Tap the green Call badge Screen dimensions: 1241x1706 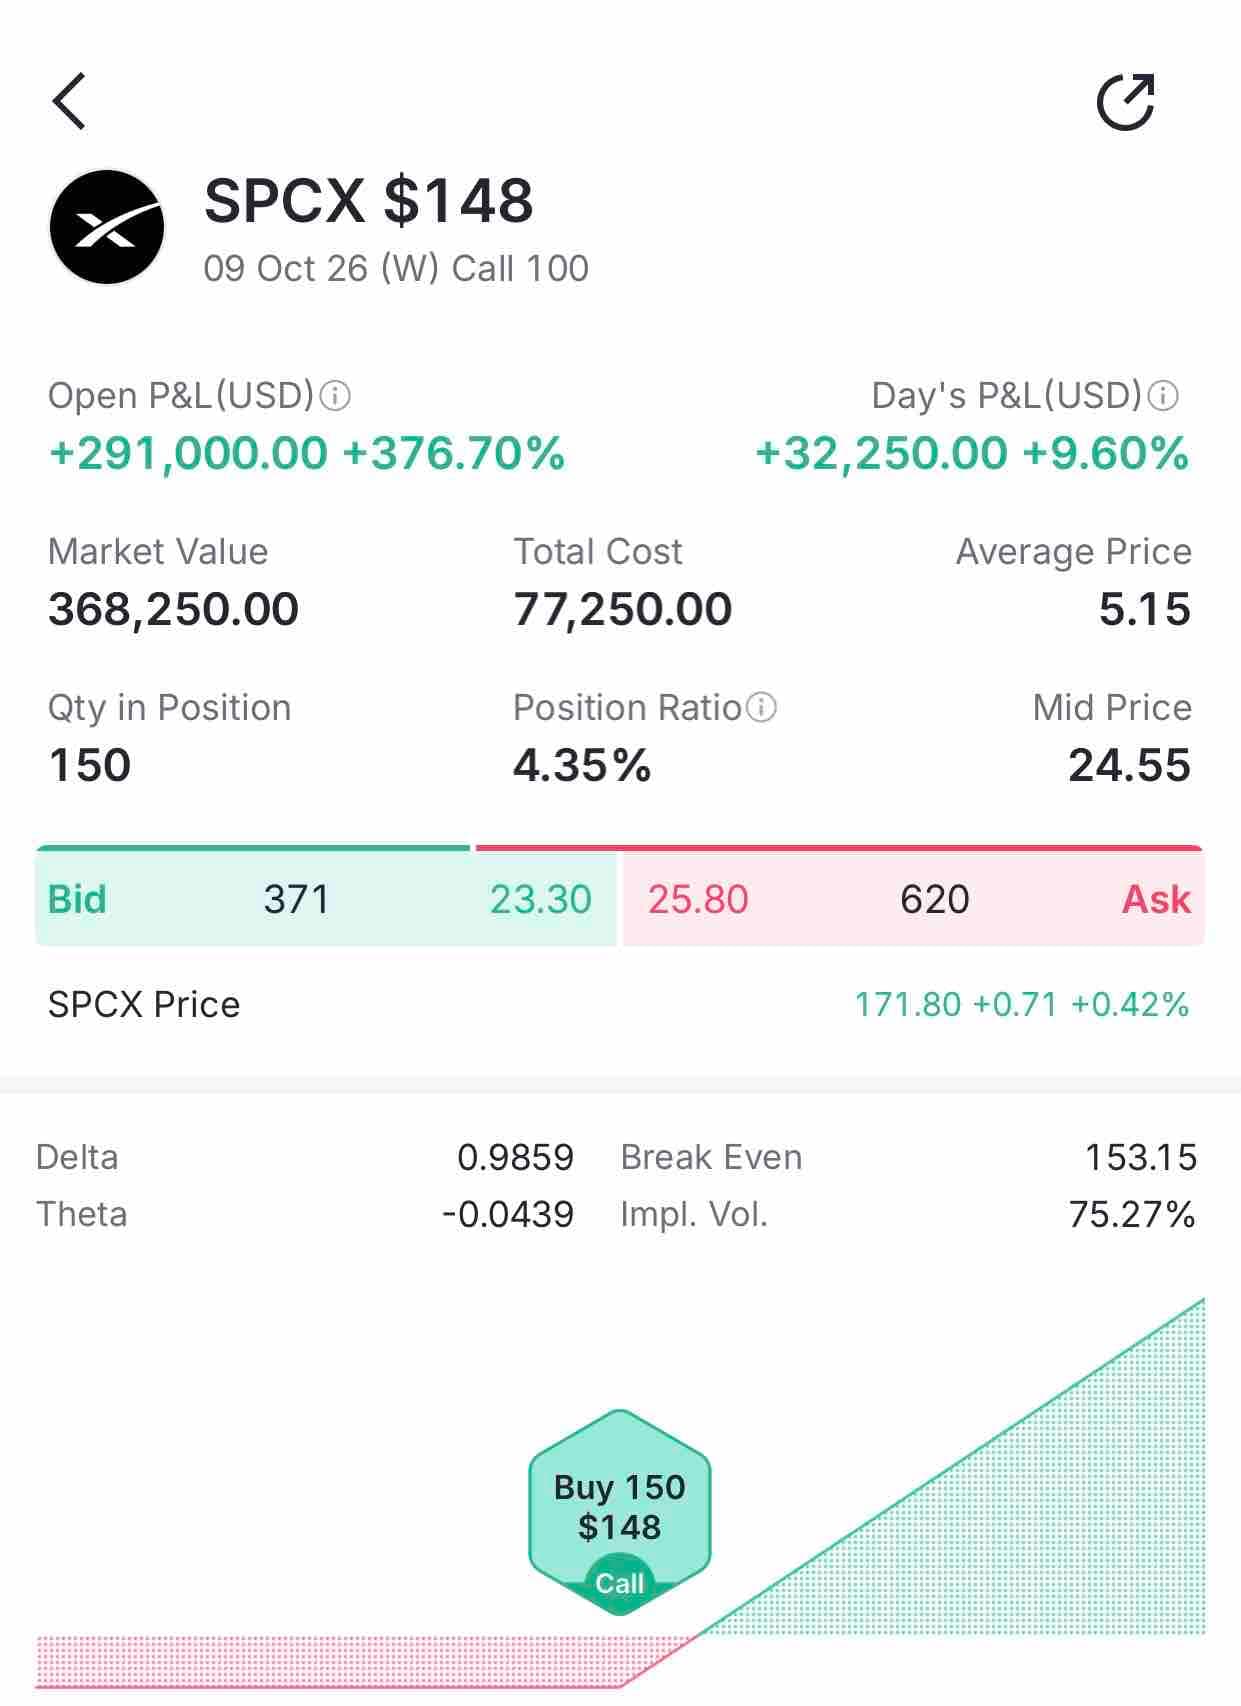(620, 1583)
